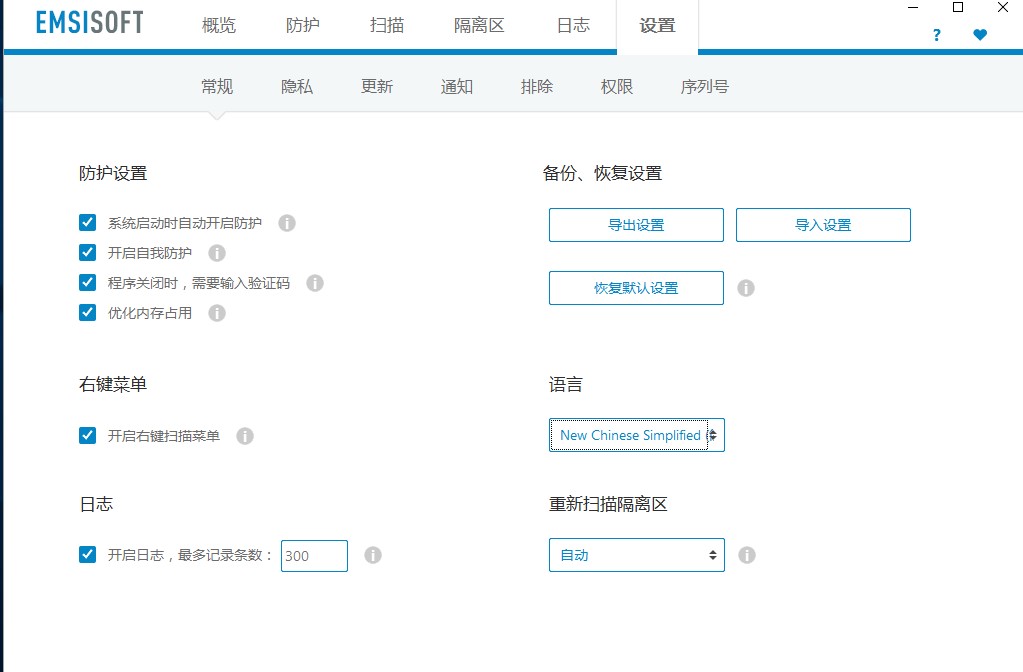Image resolution: width=1023 pixels, height=672 pixels.
Task: Minimize the Emsisoft window
Action: [913, 7]
